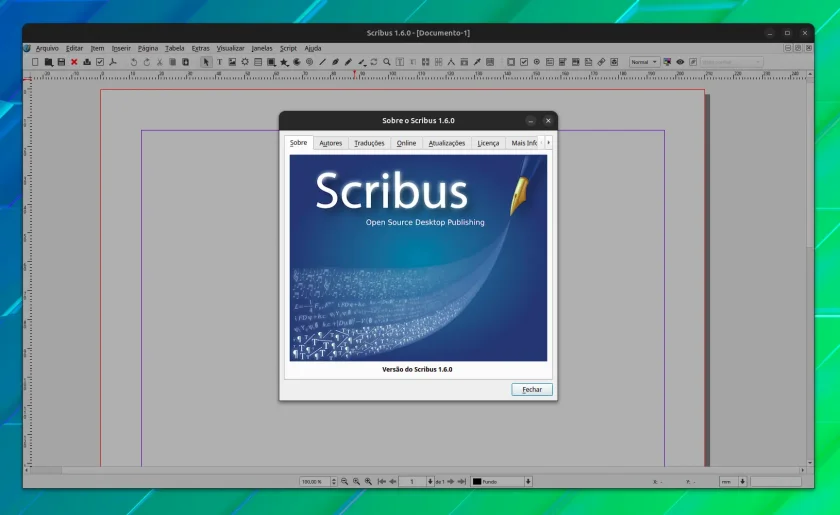The height and width of the screenshot is (515, 840).
Task: Click the horizontal scrollbar of the canvas
Action: pyautogui.click(x=414, y=470)
